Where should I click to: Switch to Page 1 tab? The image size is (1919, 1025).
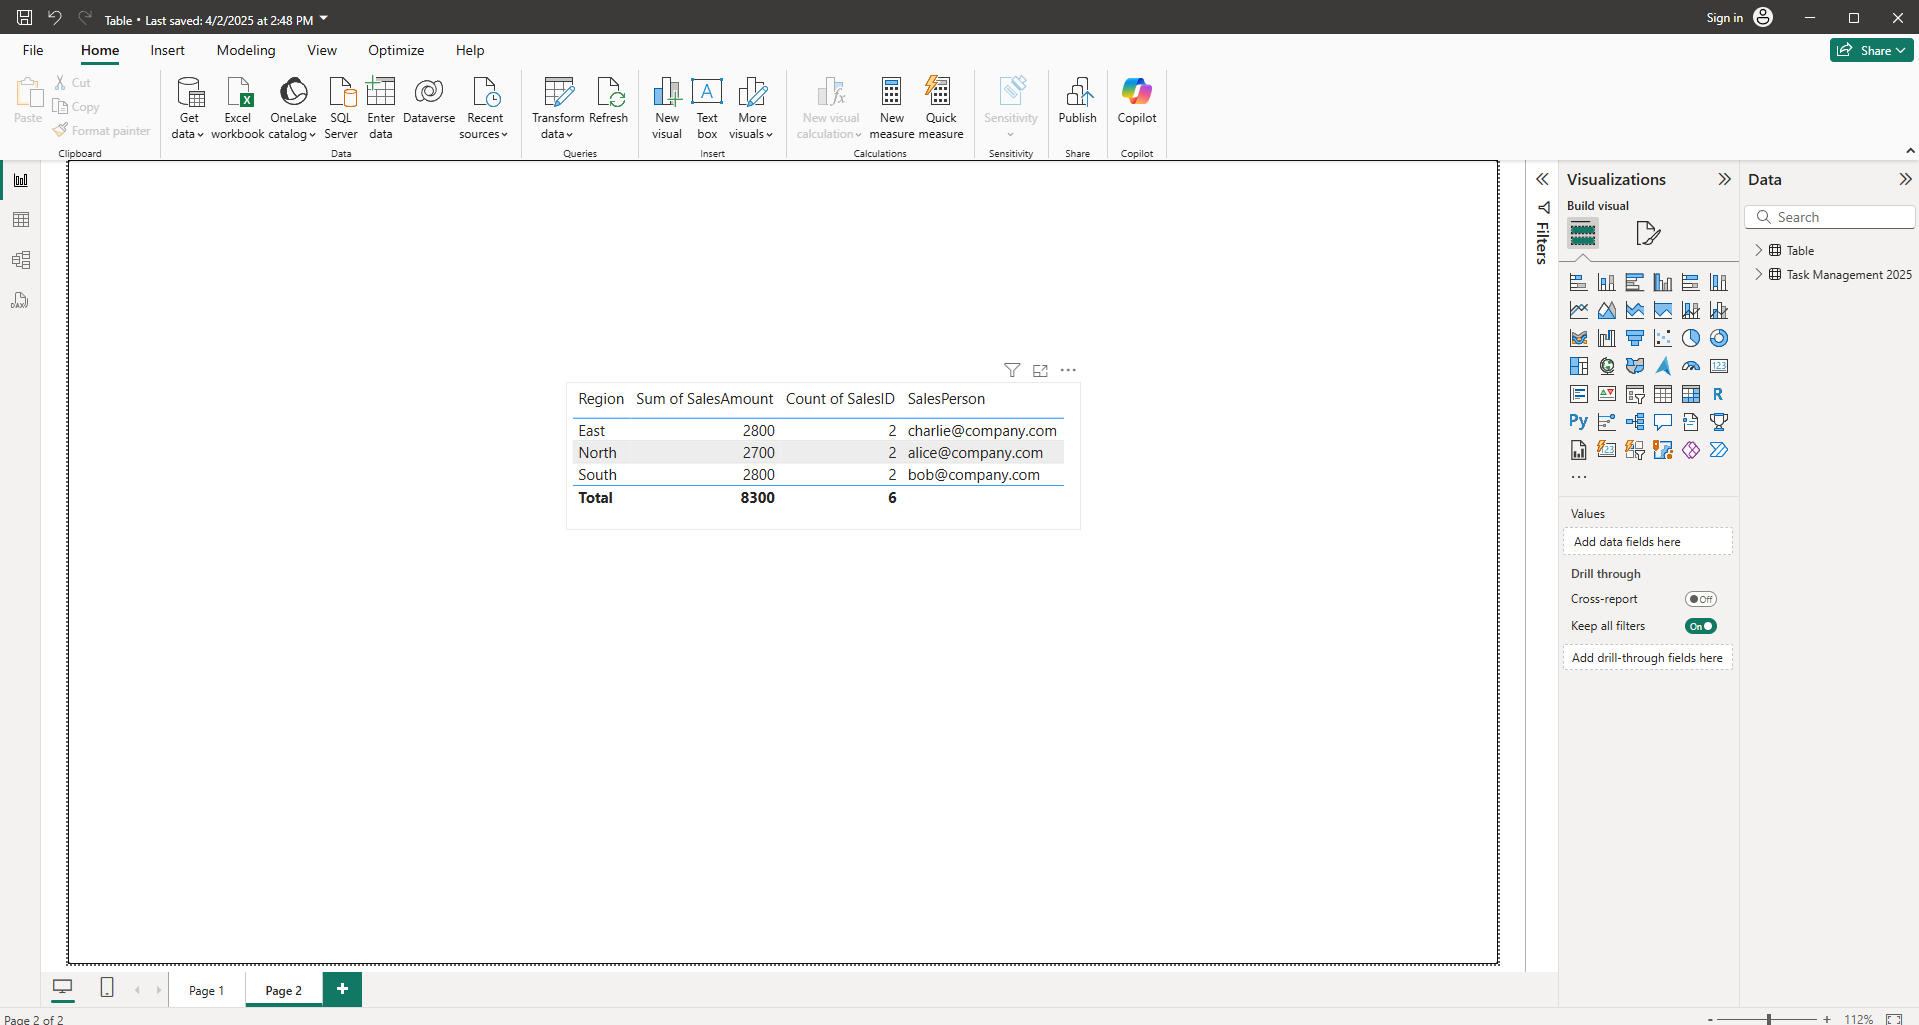(x=206, y=990)
